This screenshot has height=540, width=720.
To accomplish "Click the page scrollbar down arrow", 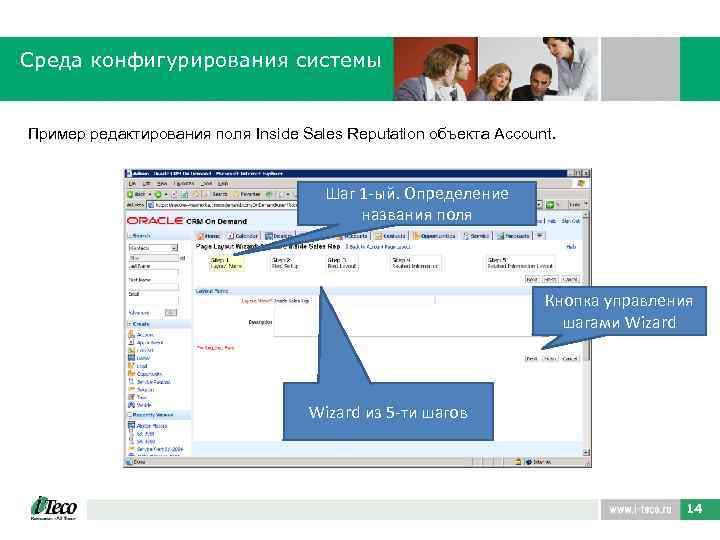I will 586,452.
